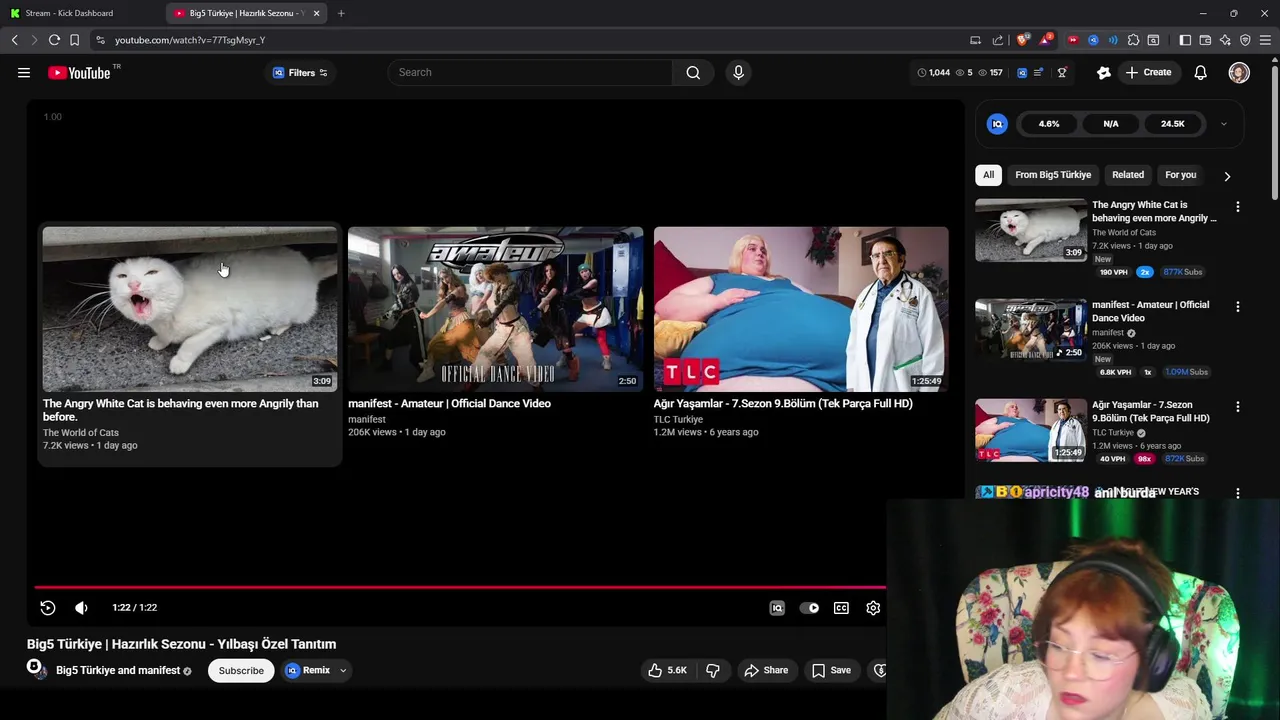The height and width of the screenshot is (720, 1280).
Task: Go back in browser history
Action: point(15,40)
